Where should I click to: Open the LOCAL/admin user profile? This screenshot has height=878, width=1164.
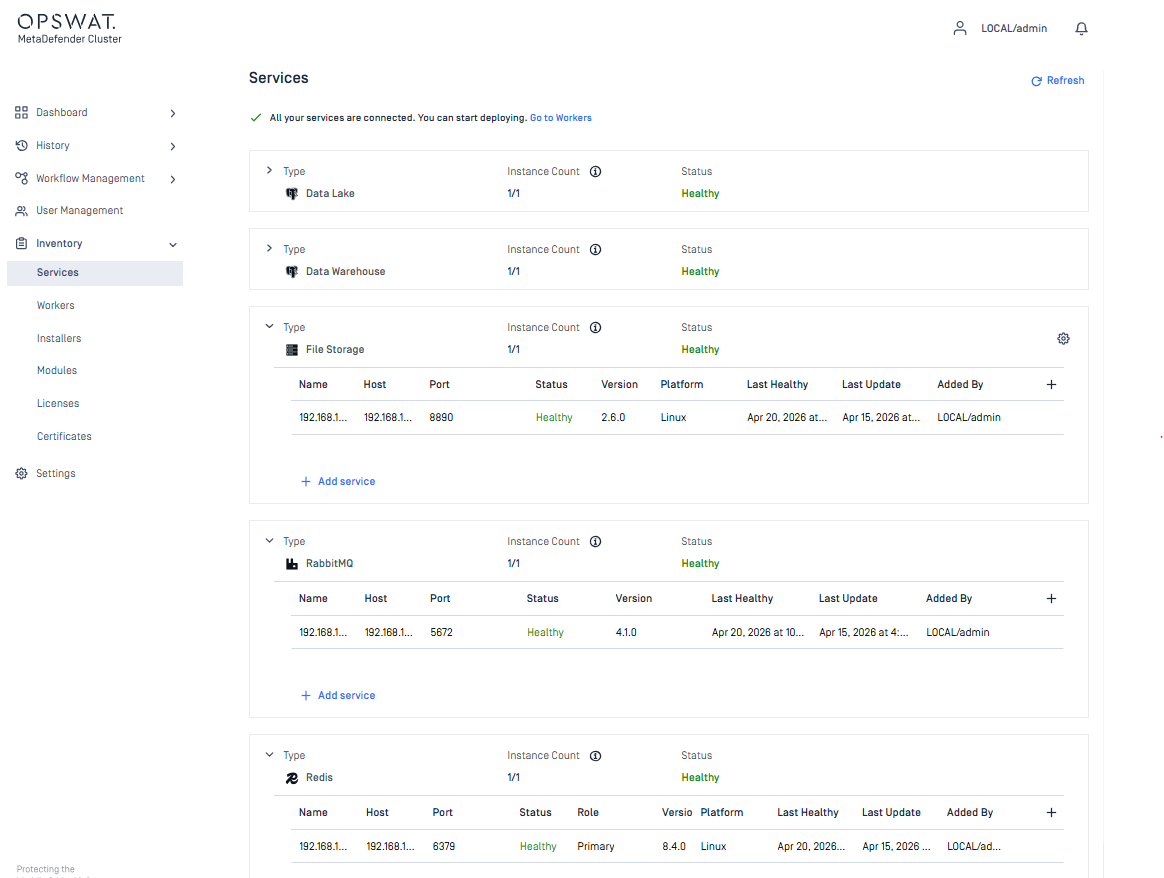tap(1001, 29)
